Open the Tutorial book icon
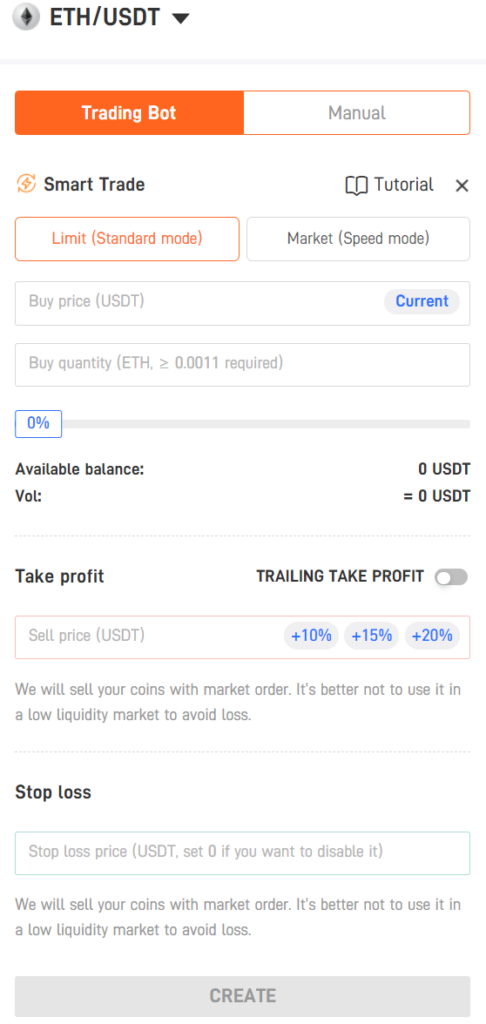This screenshot has height=1024, width=486. coord(356,185)
